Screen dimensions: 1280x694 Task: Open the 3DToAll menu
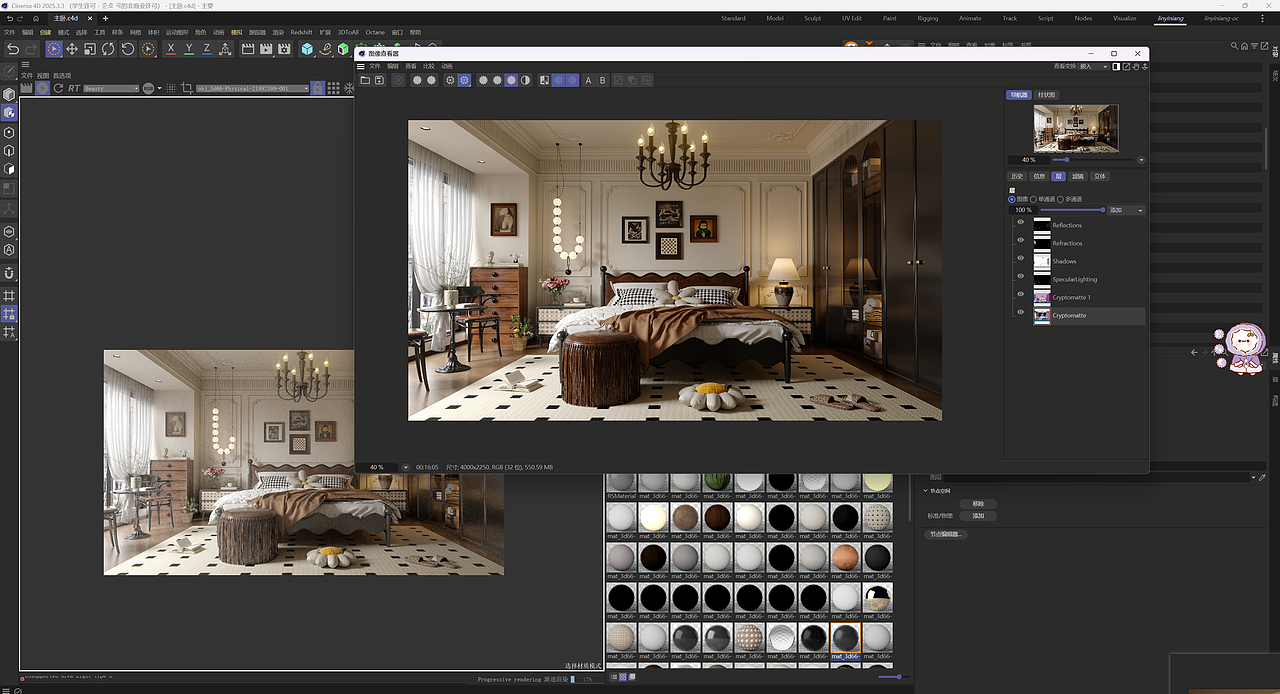pyautogui.click(x=348, y=32)
